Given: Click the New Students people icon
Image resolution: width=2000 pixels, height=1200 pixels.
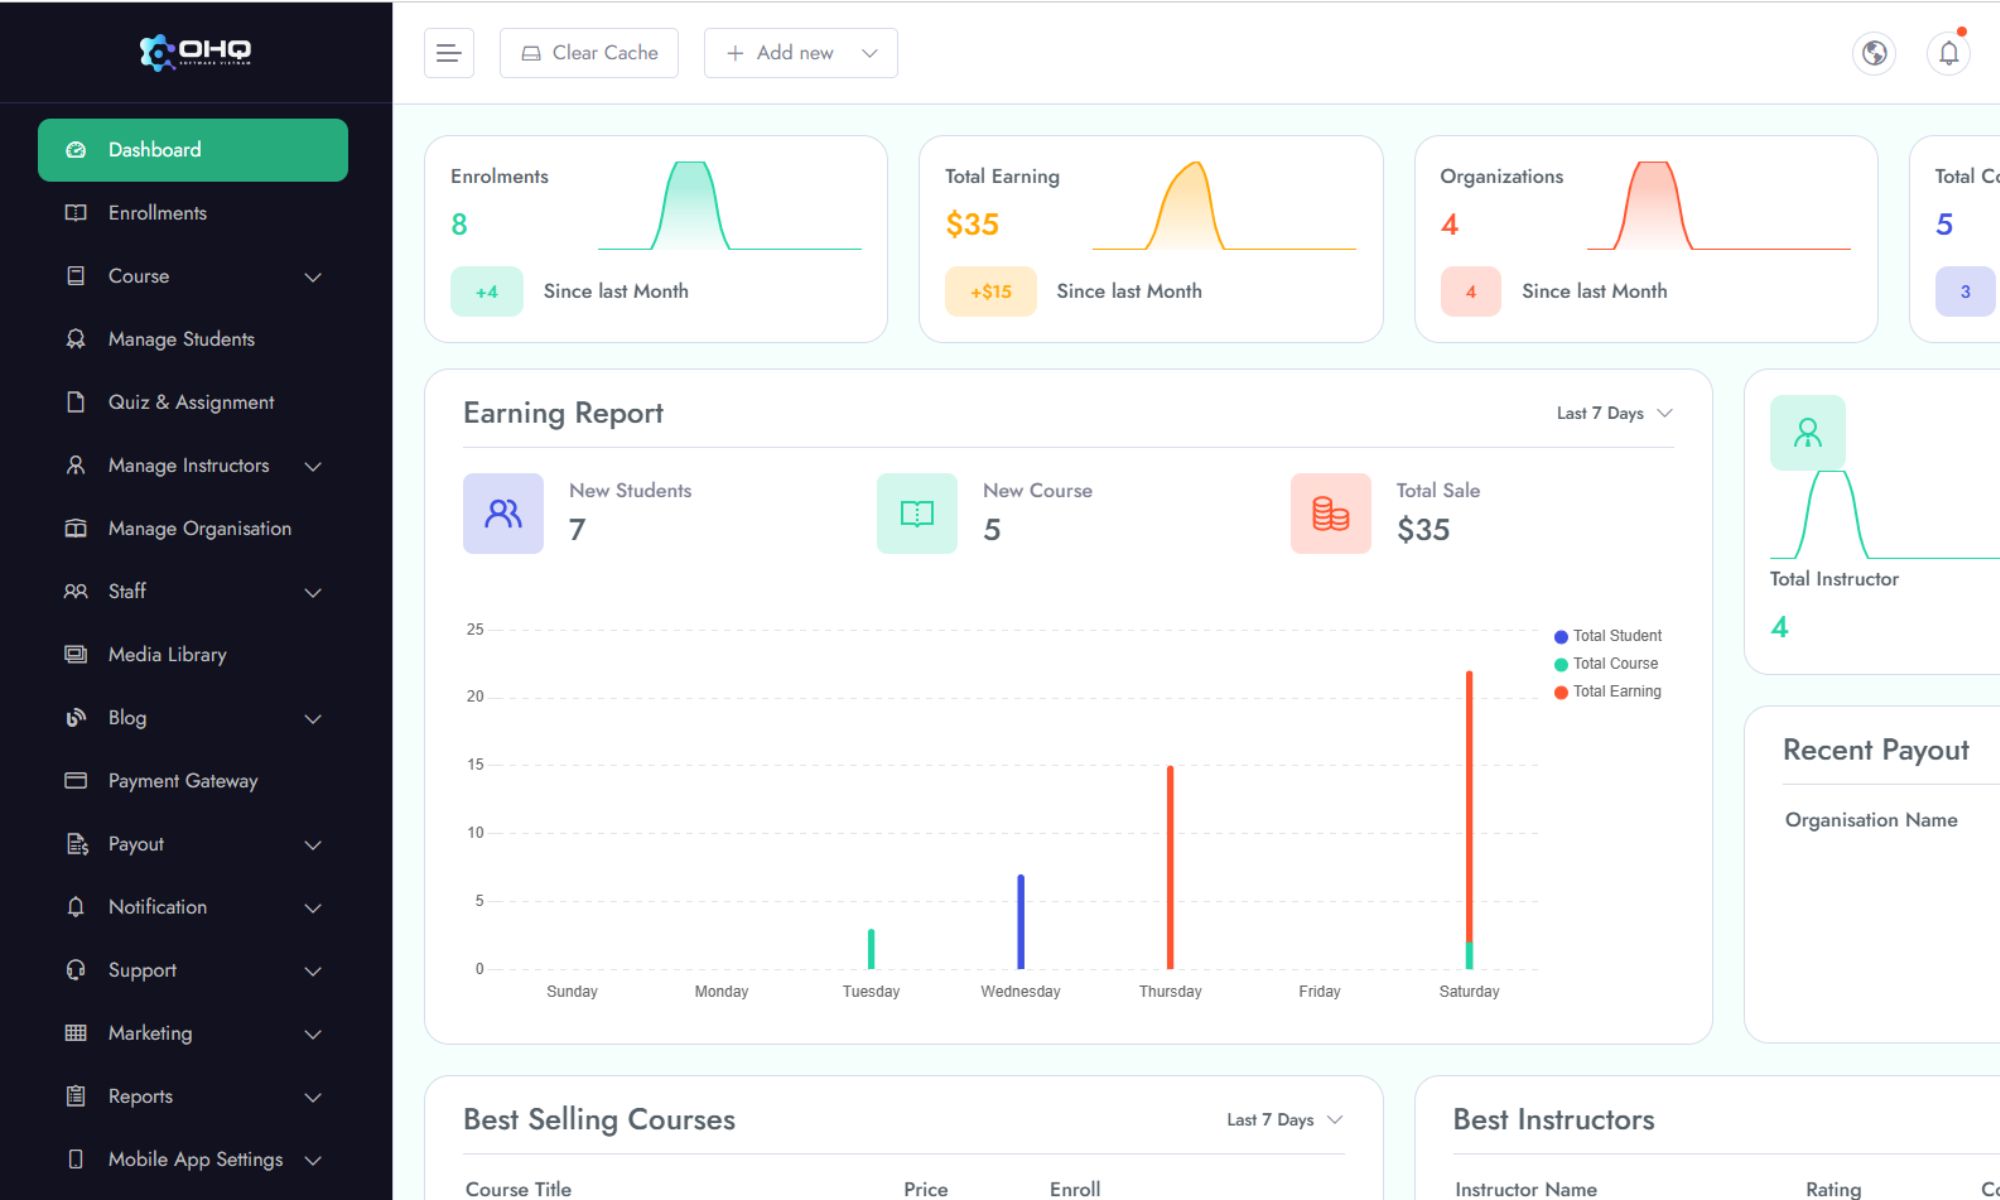Looking at the screenshot, I should click(x=503, y=513).
